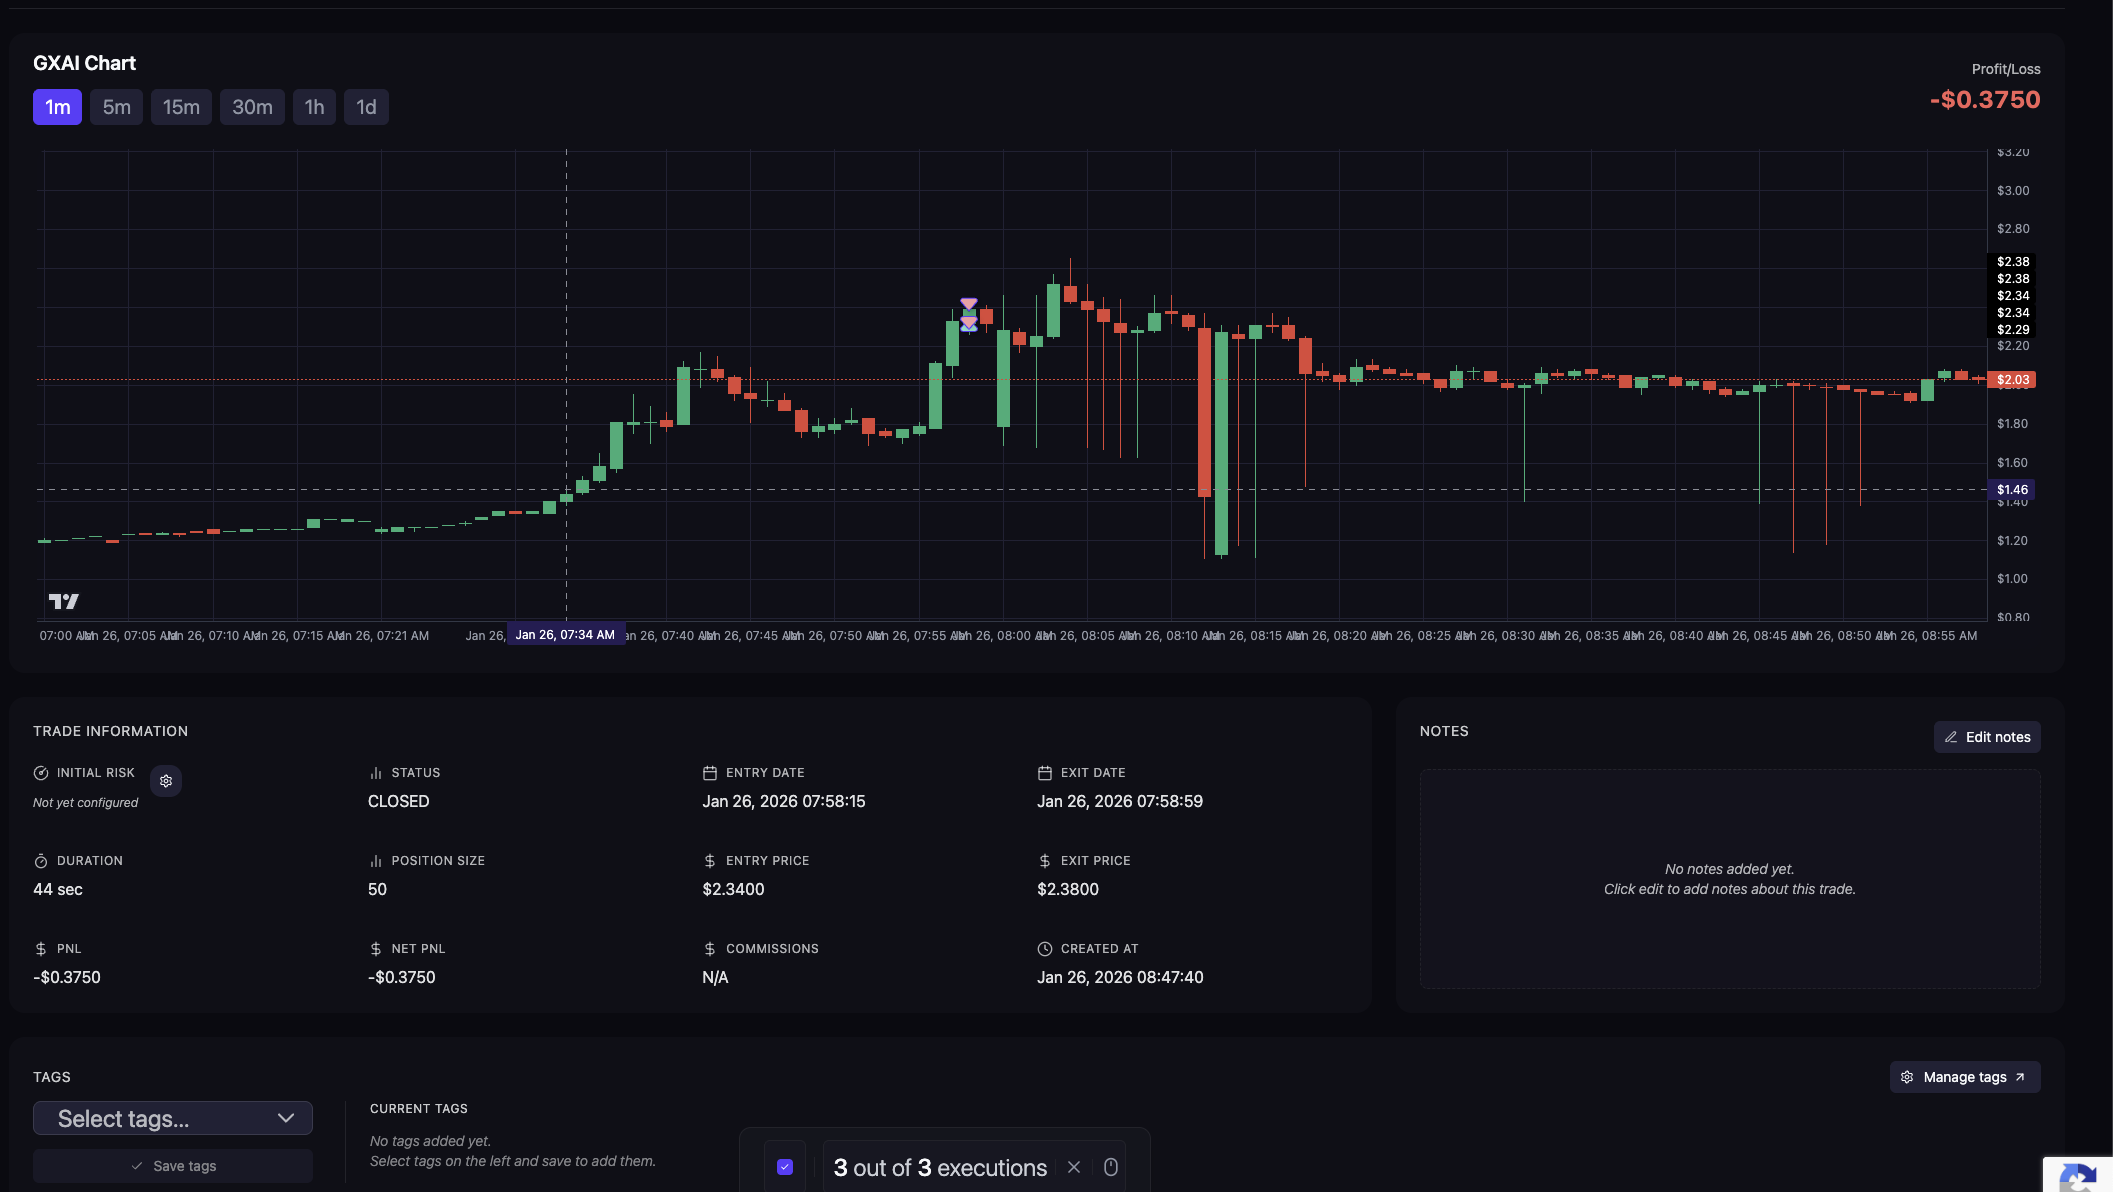Click the chevron arrow in tags selector
2113x1192 pixels.
(286, 1118)
